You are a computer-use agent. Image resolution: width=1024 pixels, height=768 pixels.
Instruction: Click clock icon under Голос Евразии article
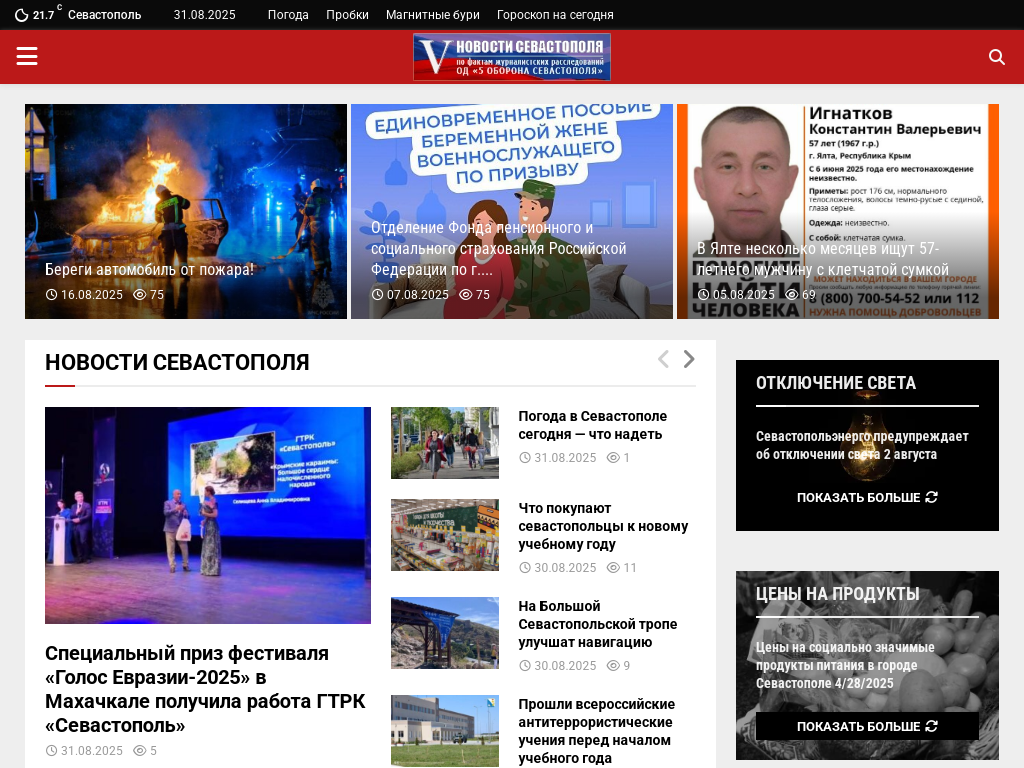tap(51, 750)
